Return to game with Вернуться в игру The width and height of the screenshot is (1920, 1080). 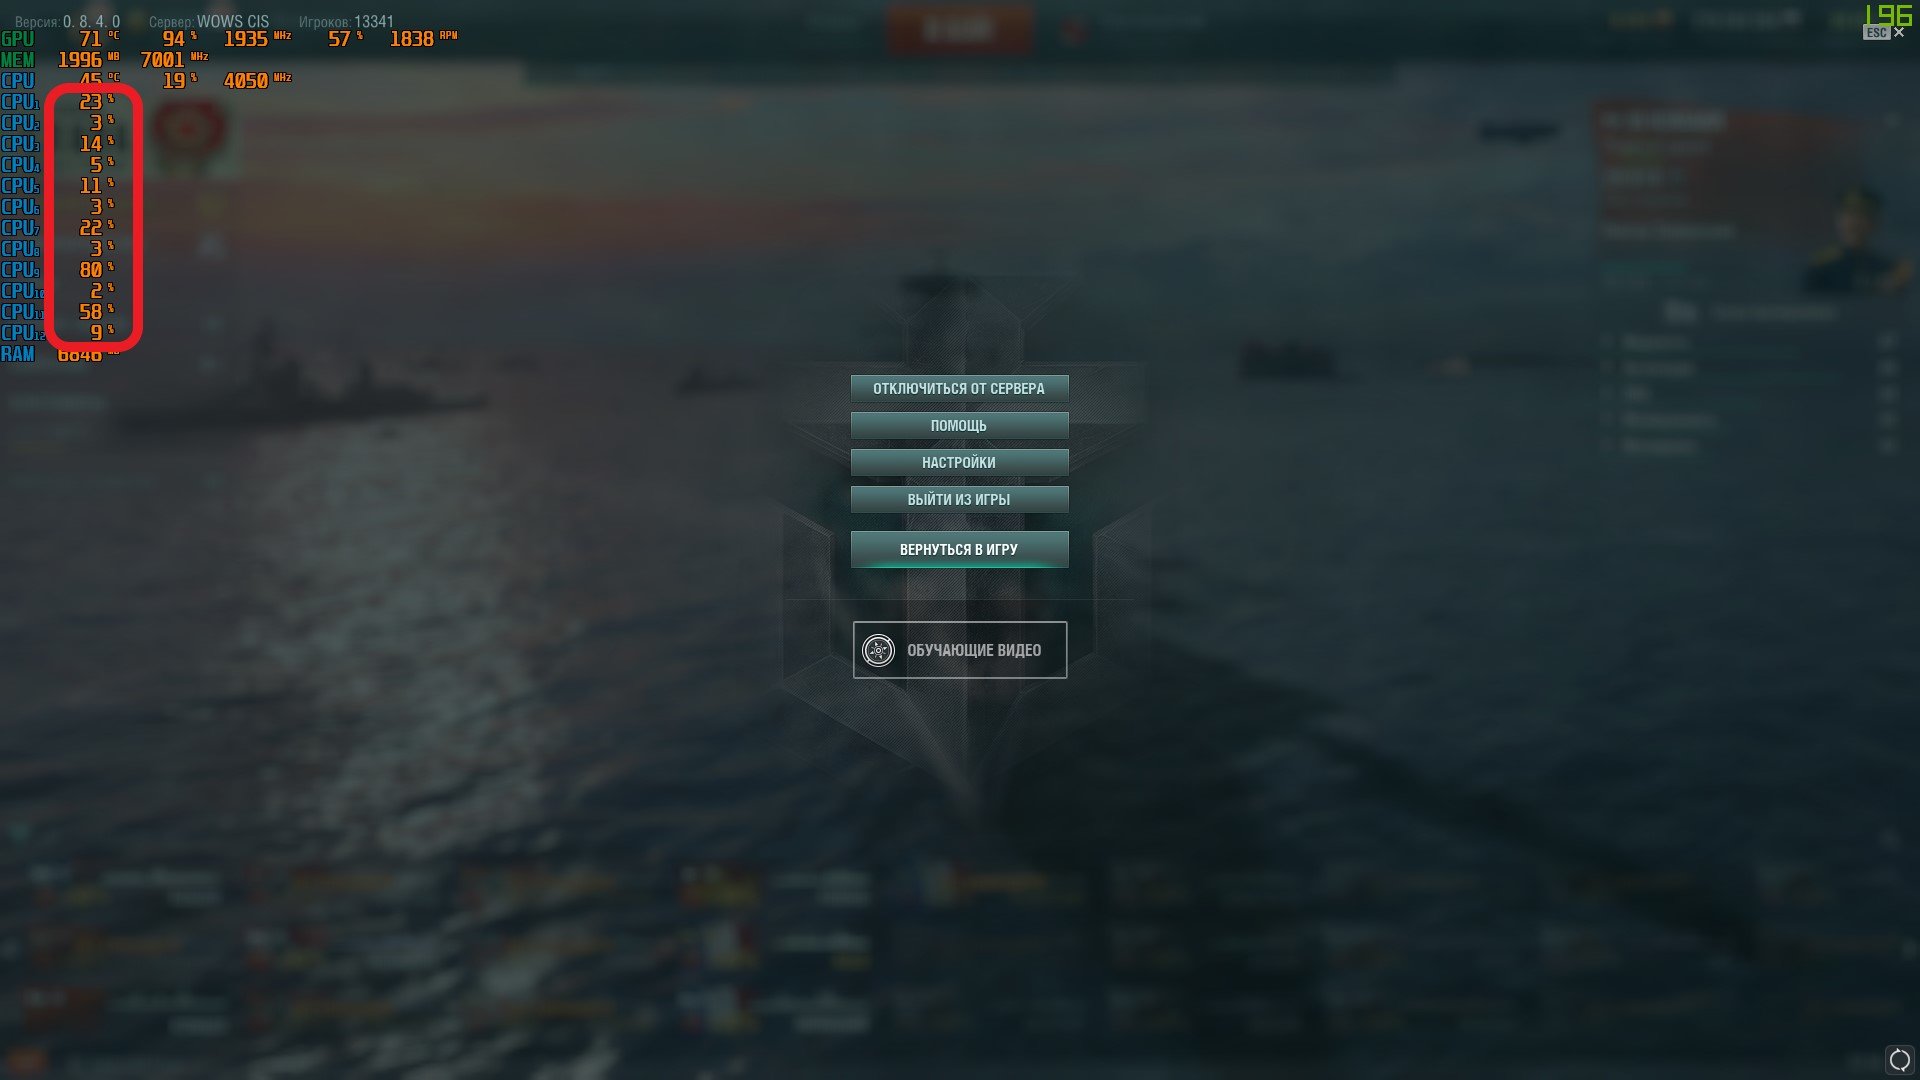[959, 549]
